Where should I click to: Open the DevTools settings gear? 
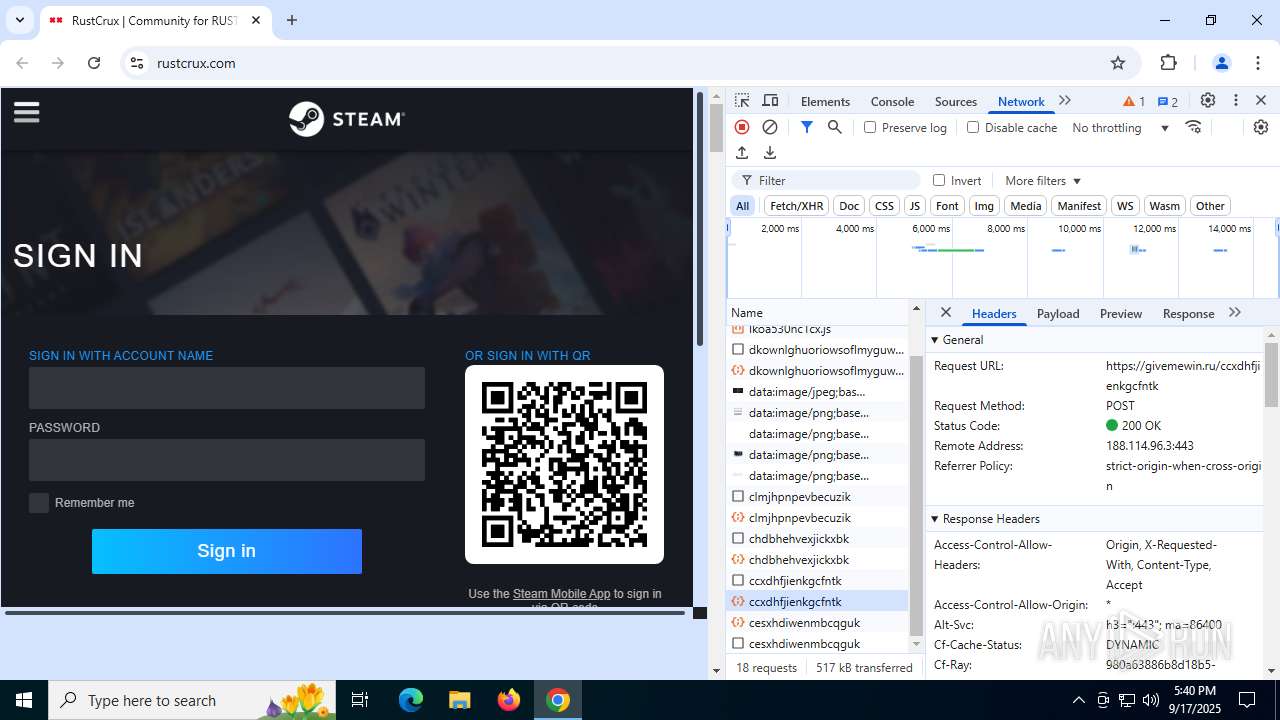[x=1208, y=101]
